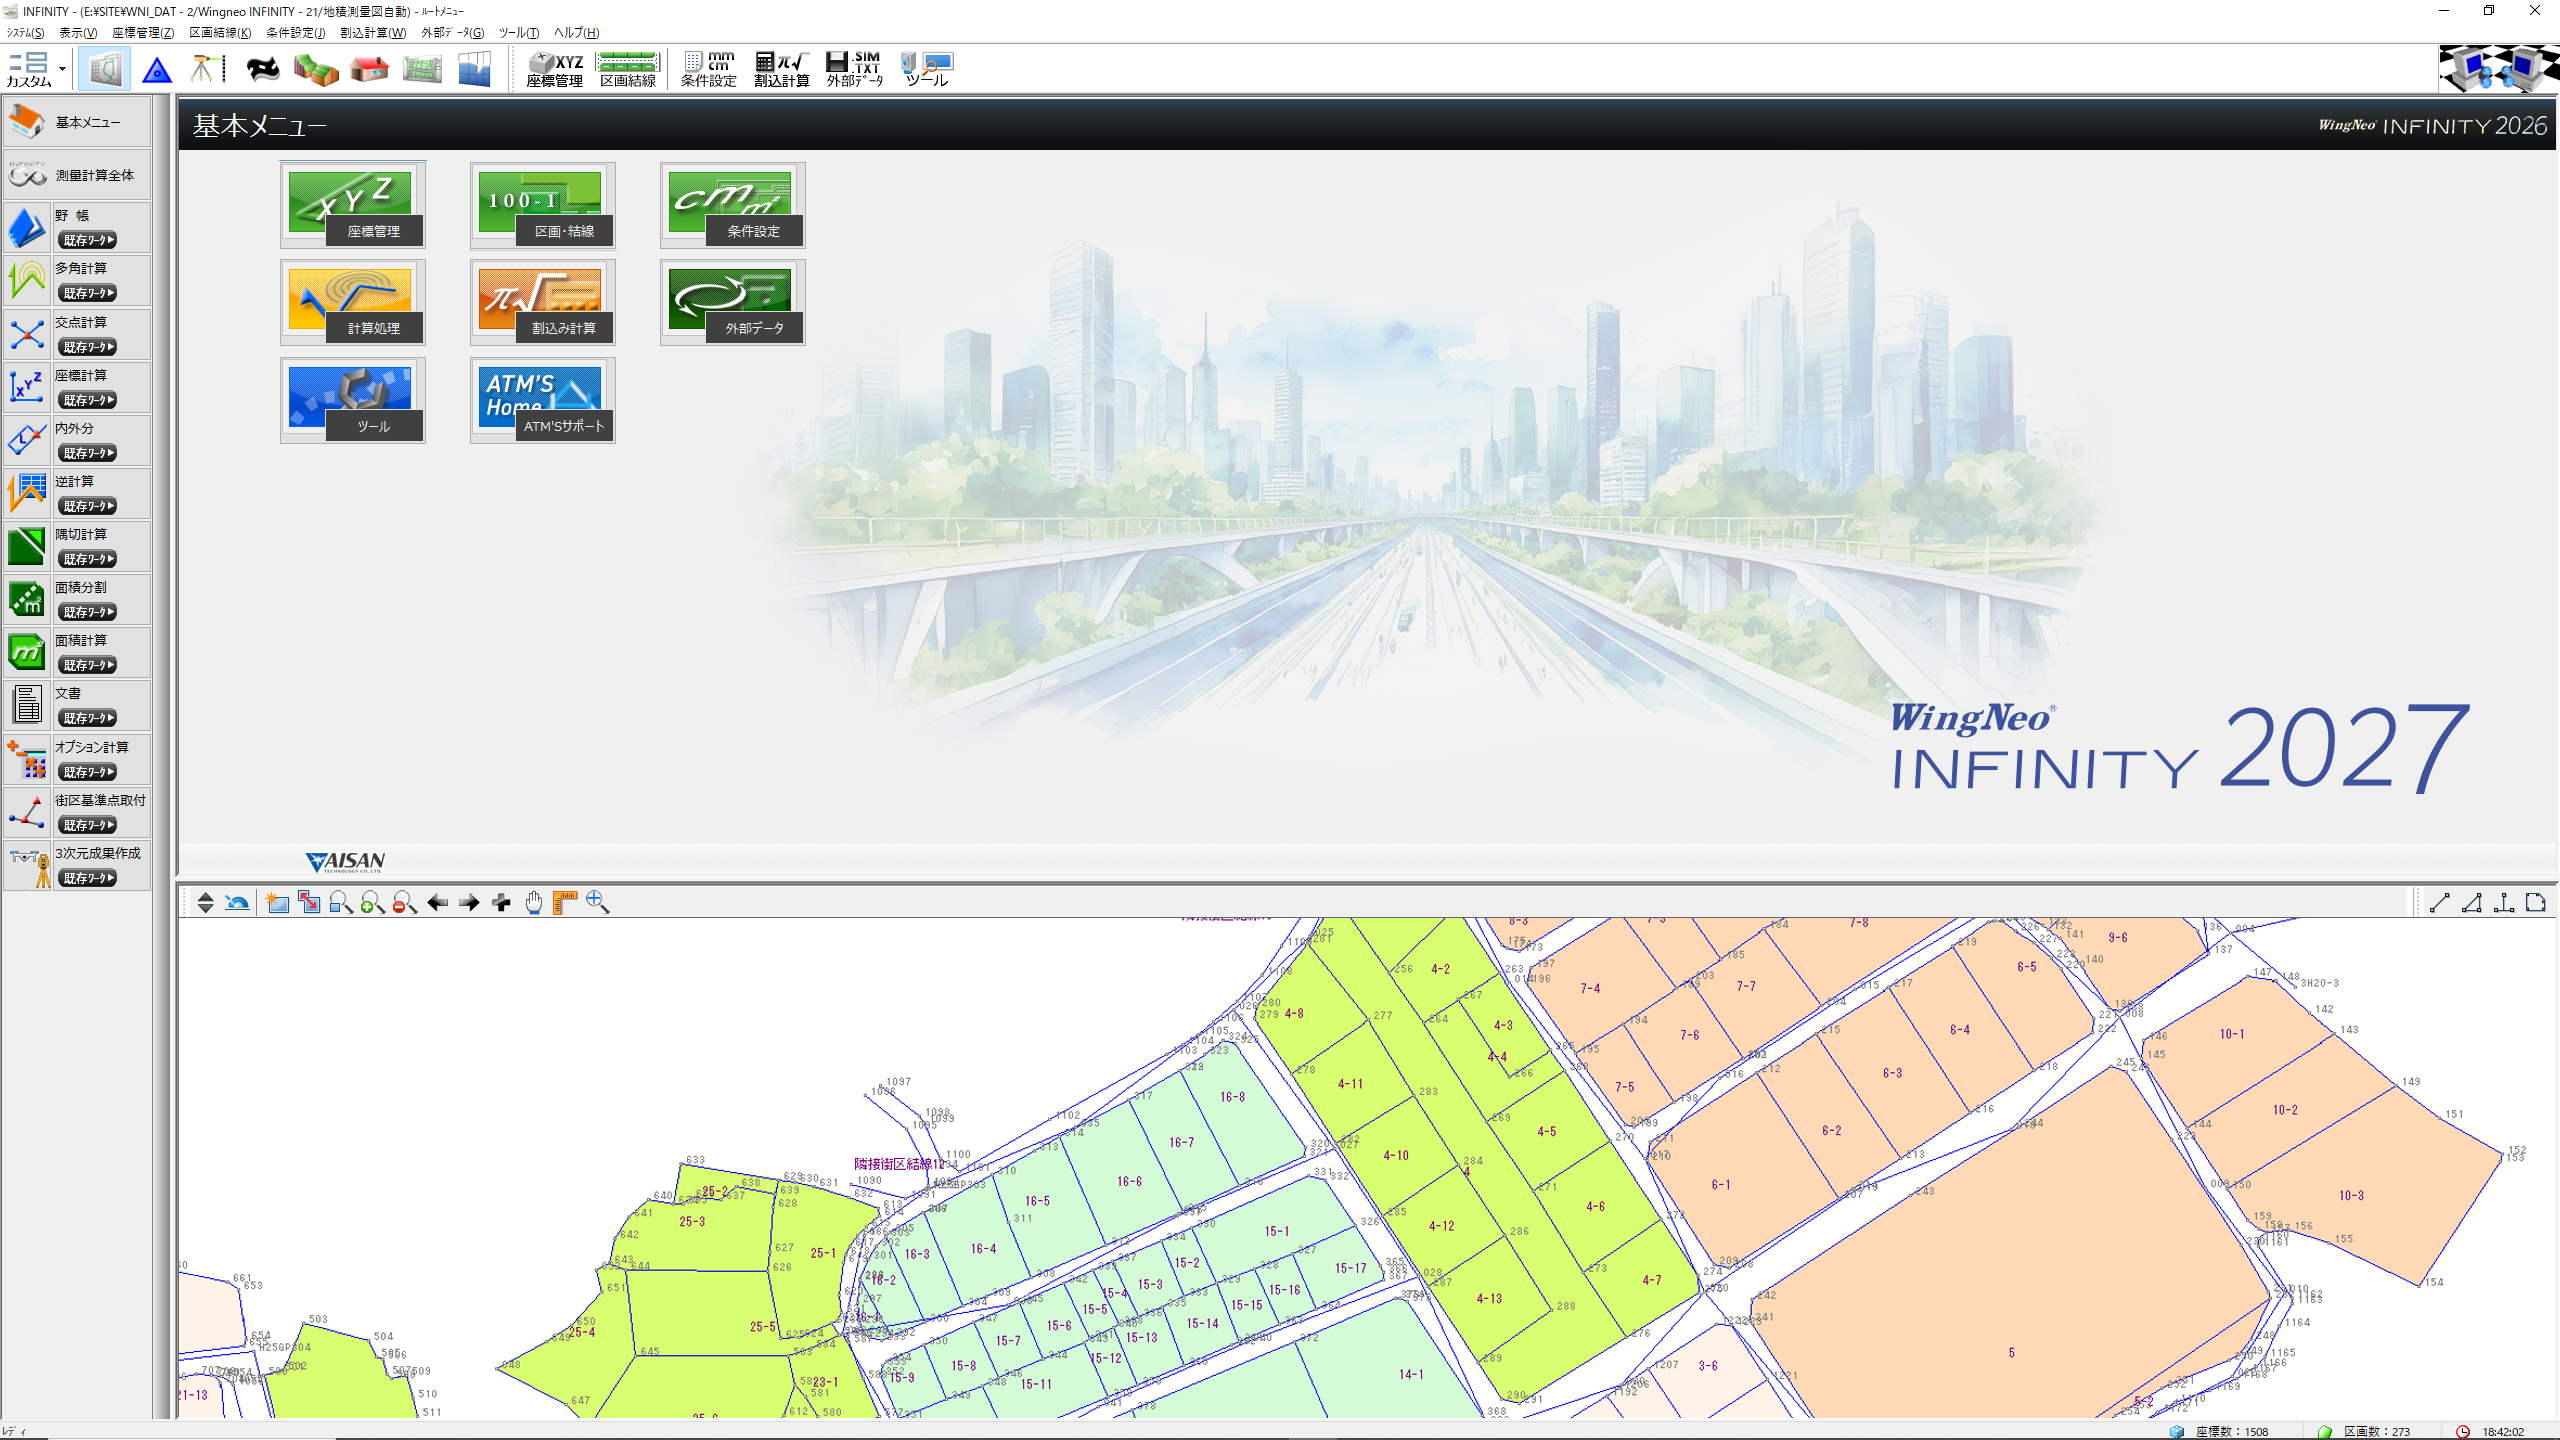Viewport: 2560px width, 1440px height.
Task: Open the 割込み計算 tile
Action: point(542,303)
